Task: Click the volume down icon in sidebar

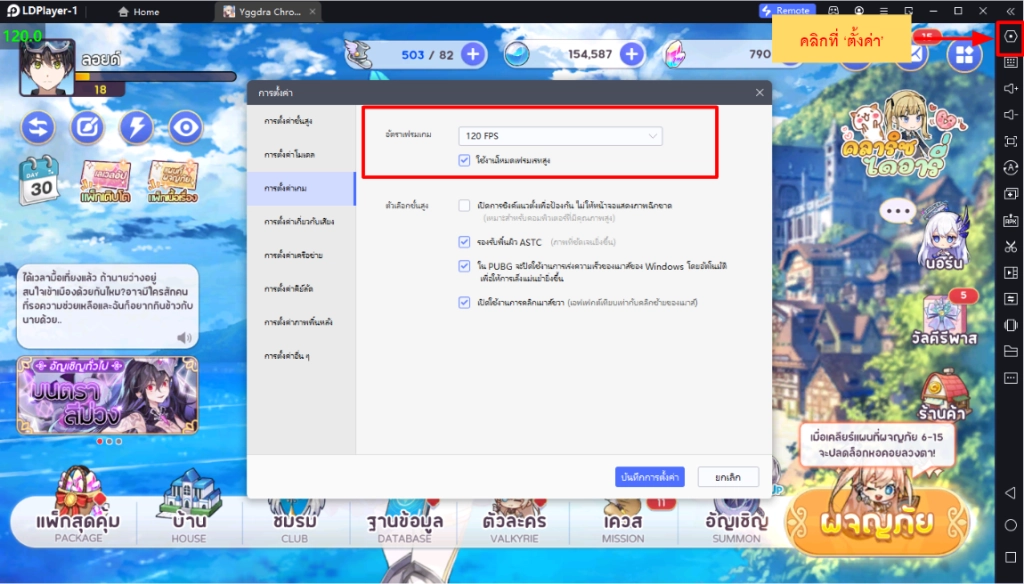Action: 1010,115
